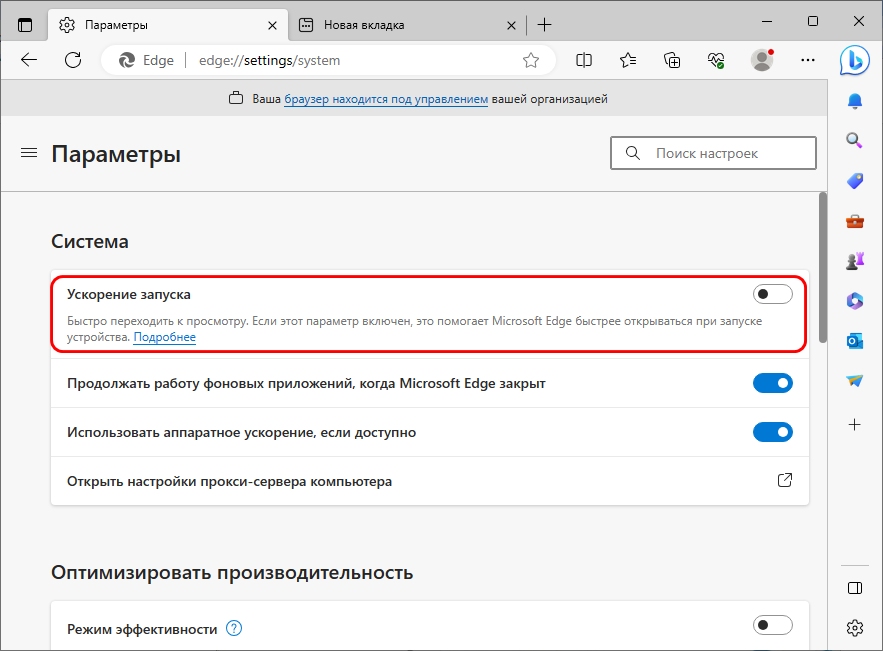Open the Bing Copilot sidebar icon
This screenshot has width=883, height=651.
pyautogui.click(x=855, y=60)
